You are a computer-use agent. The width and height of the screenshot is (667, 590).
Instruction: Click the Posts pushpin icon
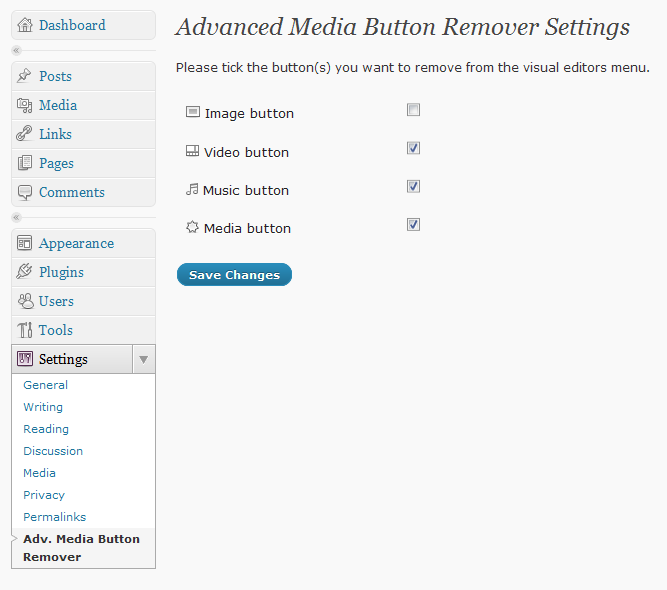coord(26,76)
